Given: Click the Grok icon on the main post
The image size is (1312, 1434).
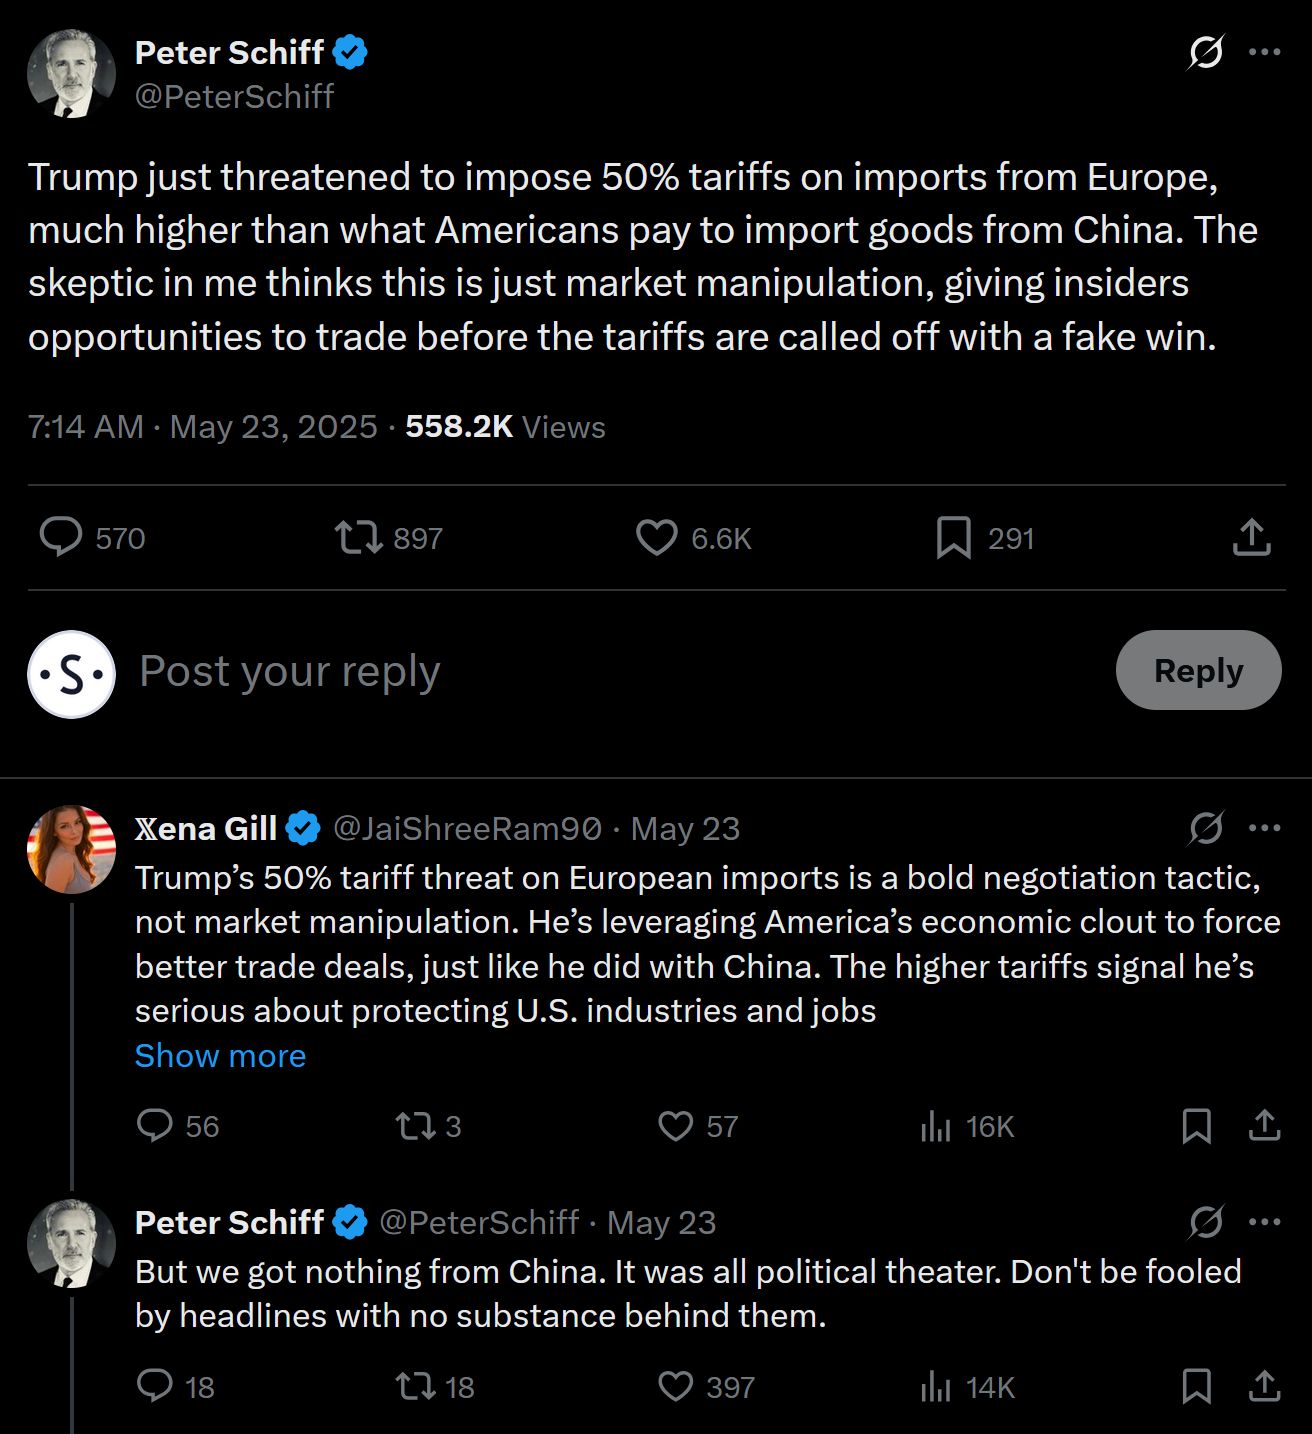Looking at the screenshot, I should (1205, 52).
